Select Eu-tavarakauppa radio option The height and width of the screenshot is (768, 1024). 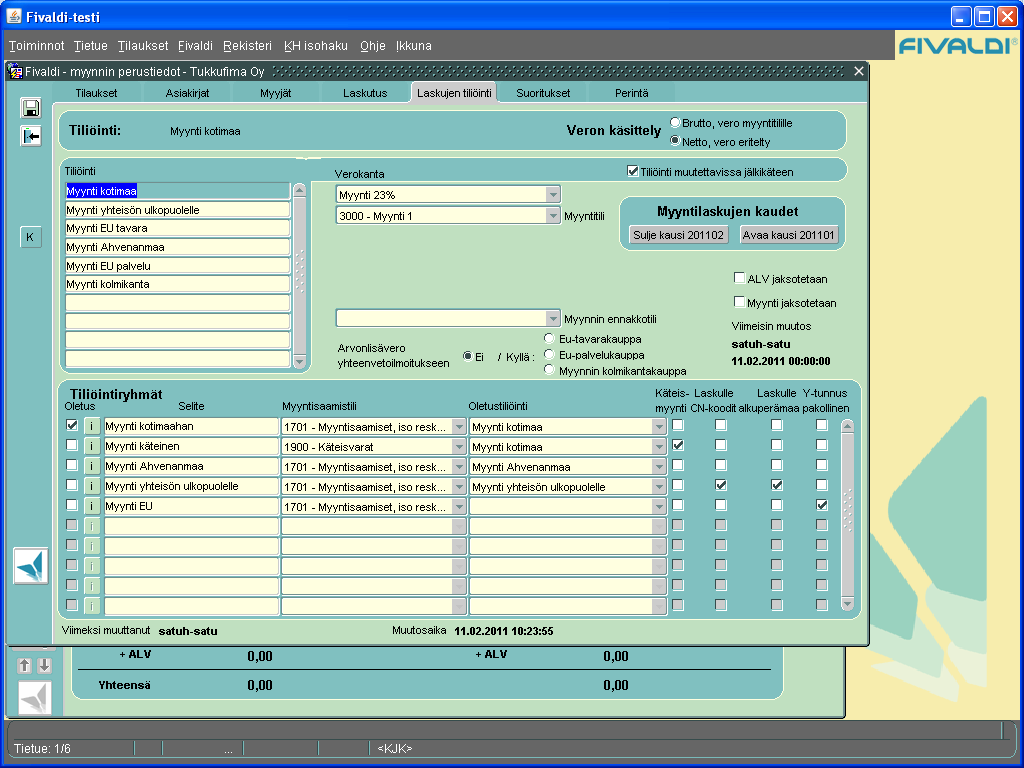coord(549,338)
